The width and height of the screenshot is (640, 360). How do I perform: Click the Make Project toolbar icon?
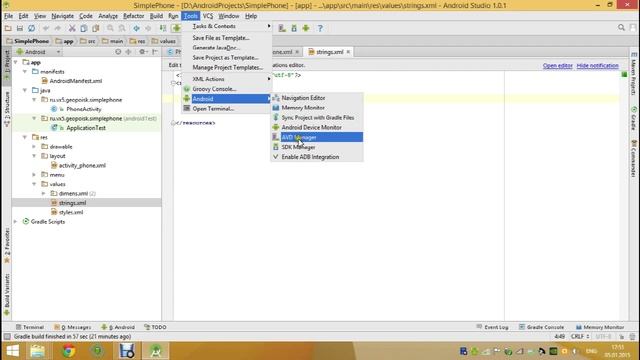pos(163,28)
